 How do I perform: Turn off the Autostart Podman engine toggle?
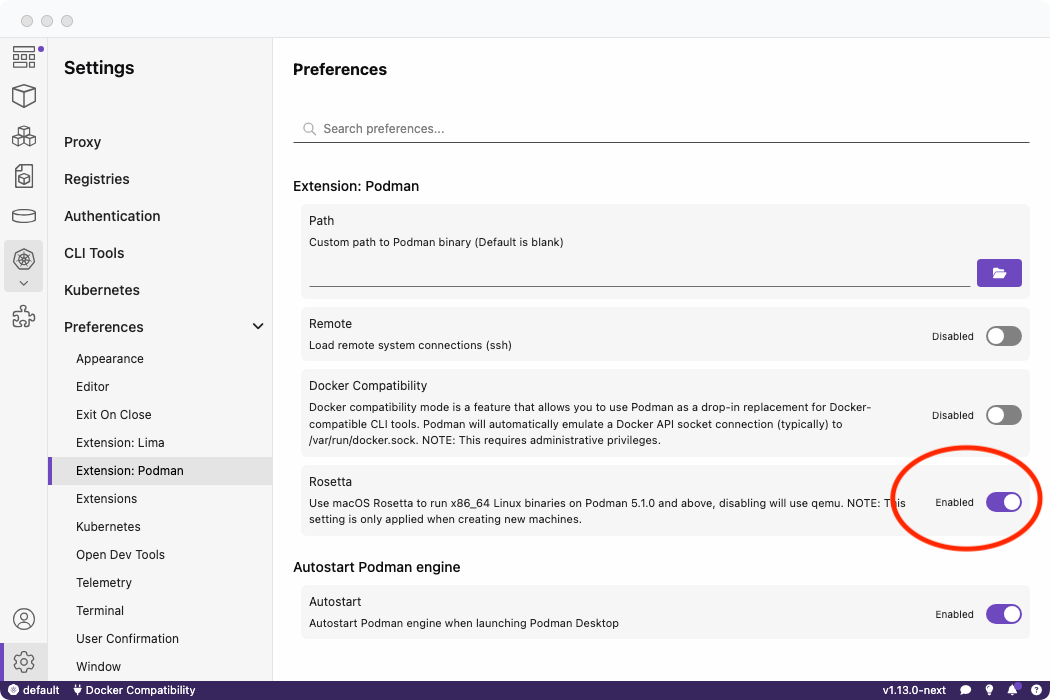pyautogui.click(x=1003, y=614)
